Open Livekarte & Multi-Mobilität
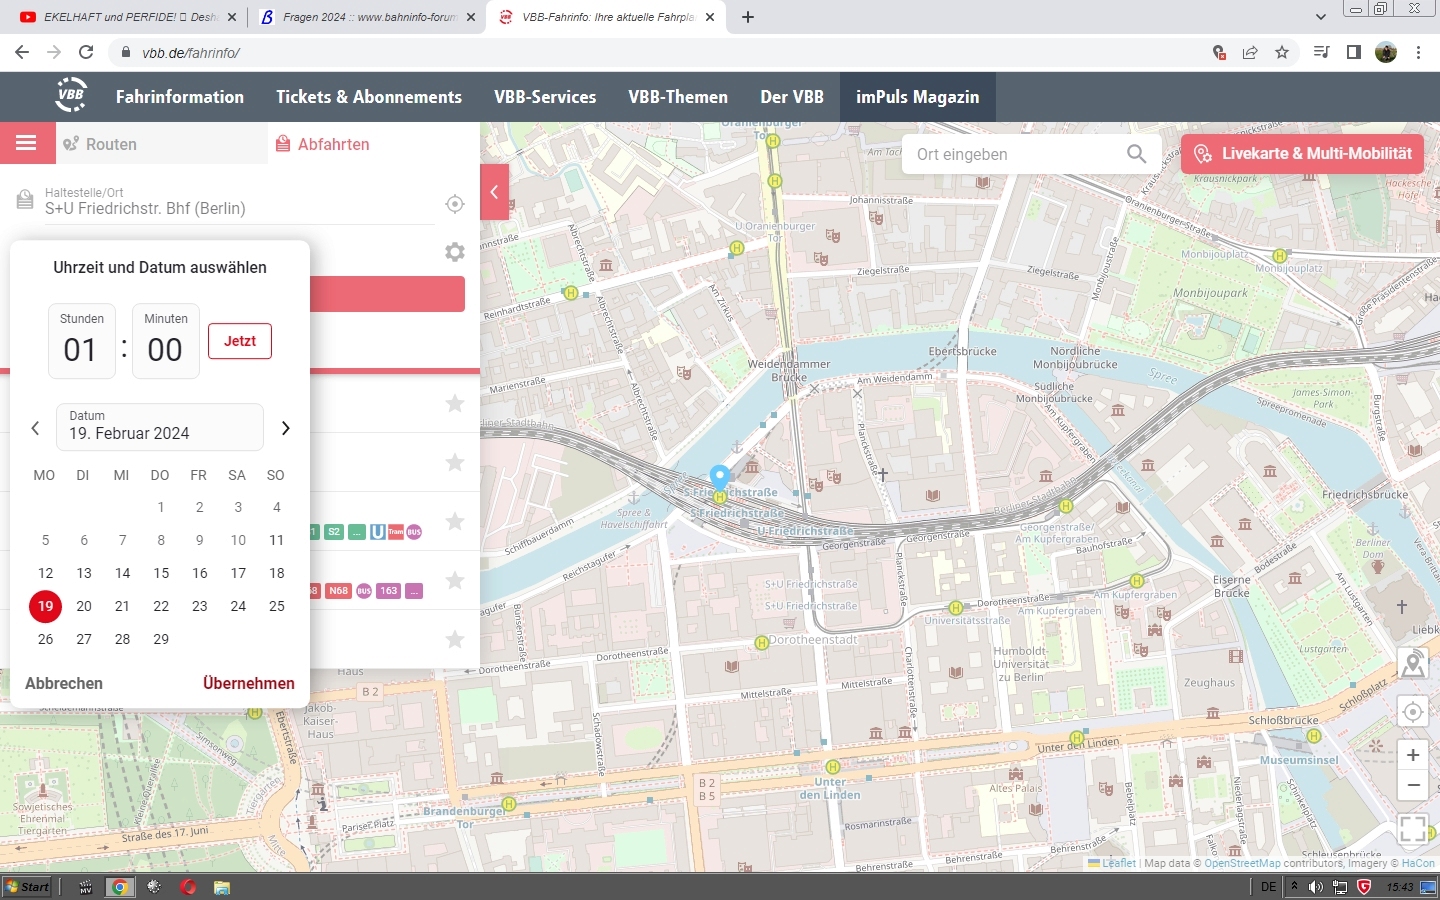Viewport: 1440px width, 900px height. (x=1303, y=154)
